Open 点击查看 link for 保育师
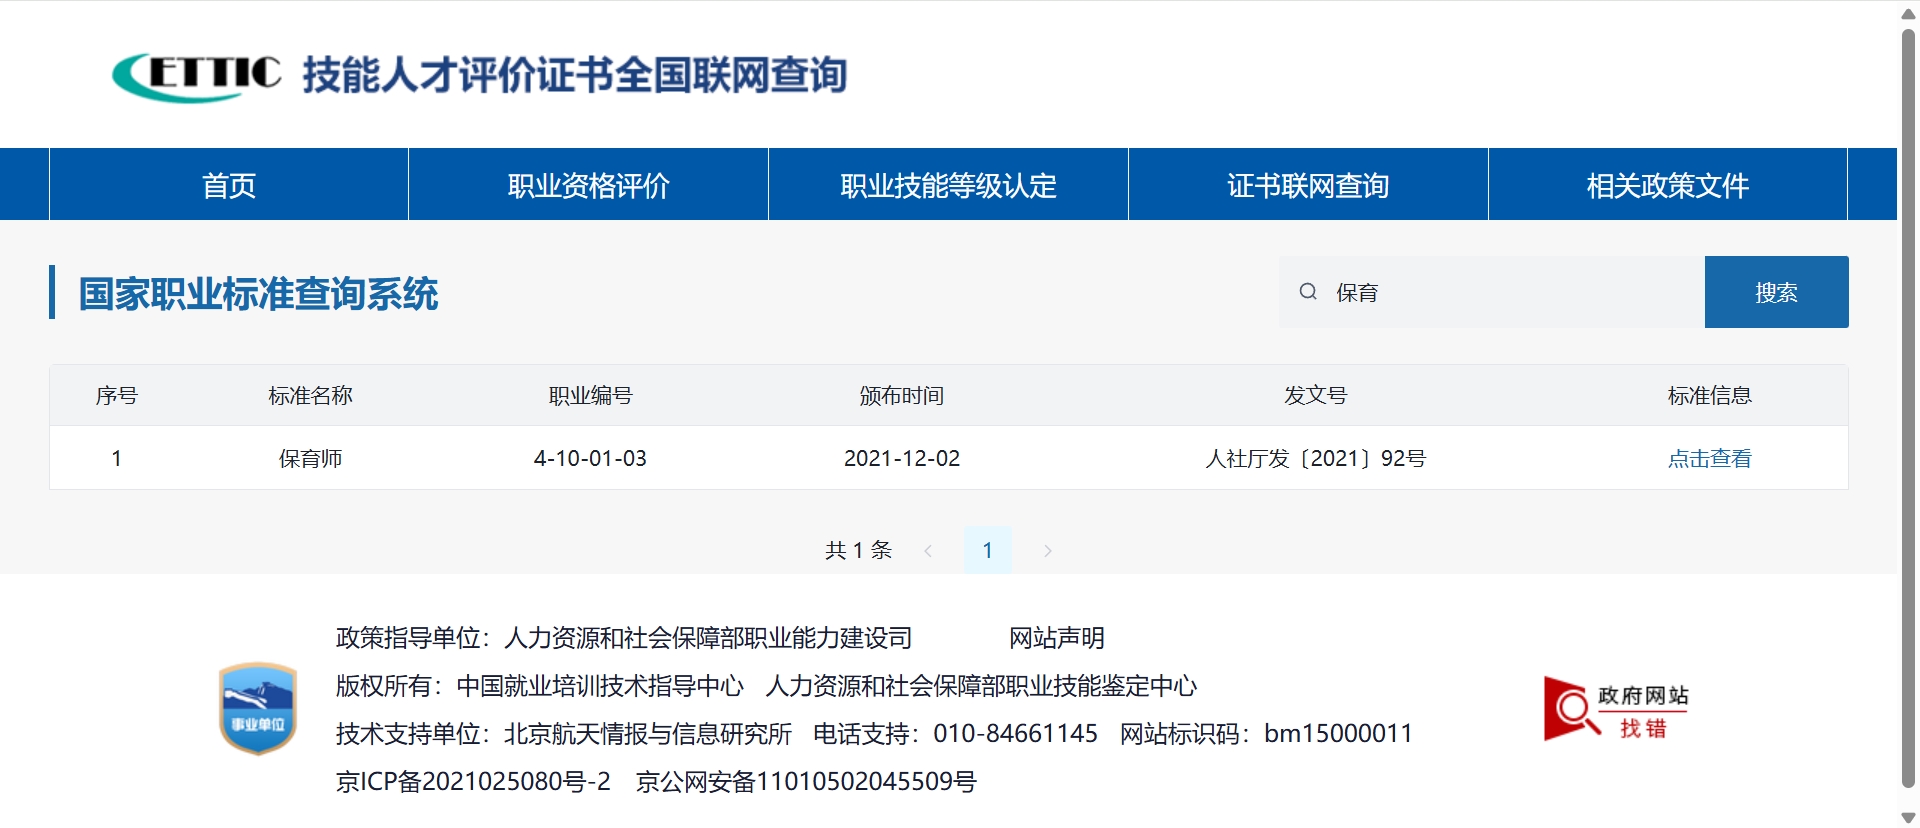1920x828 pixels. pos(1709,459)
